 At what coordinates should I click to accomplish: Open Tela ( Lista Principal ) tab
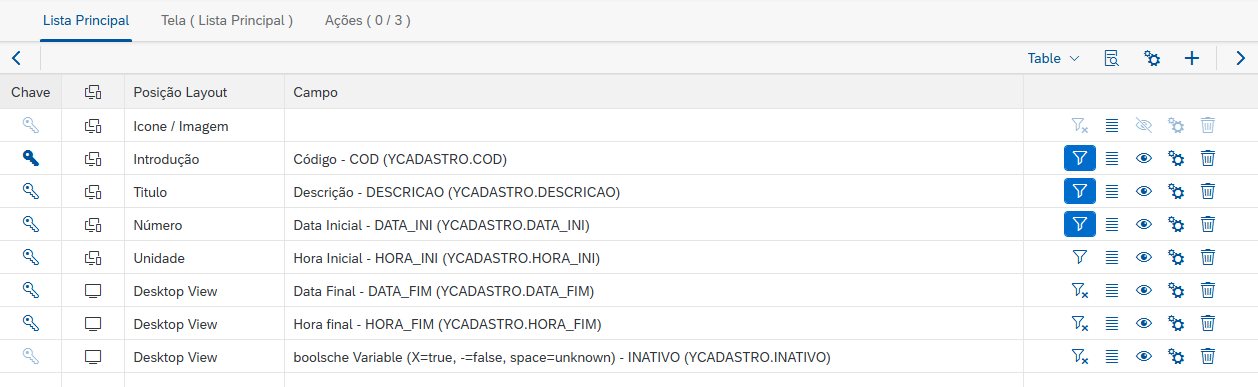click(227, 20)
